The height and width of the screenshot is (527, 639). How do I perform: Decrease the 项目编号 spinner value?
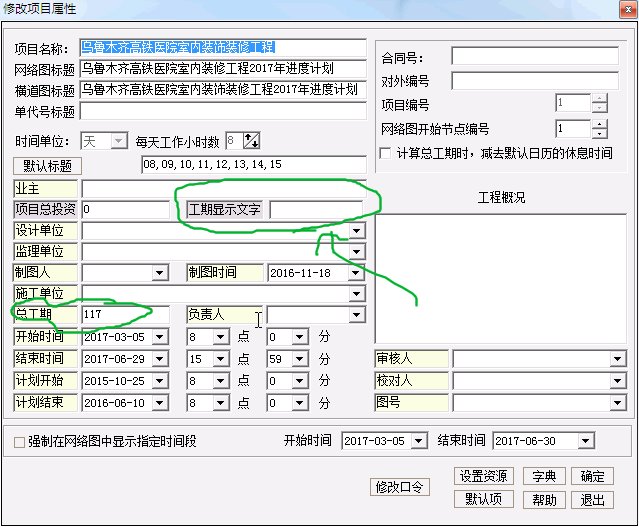pos(599,108)
